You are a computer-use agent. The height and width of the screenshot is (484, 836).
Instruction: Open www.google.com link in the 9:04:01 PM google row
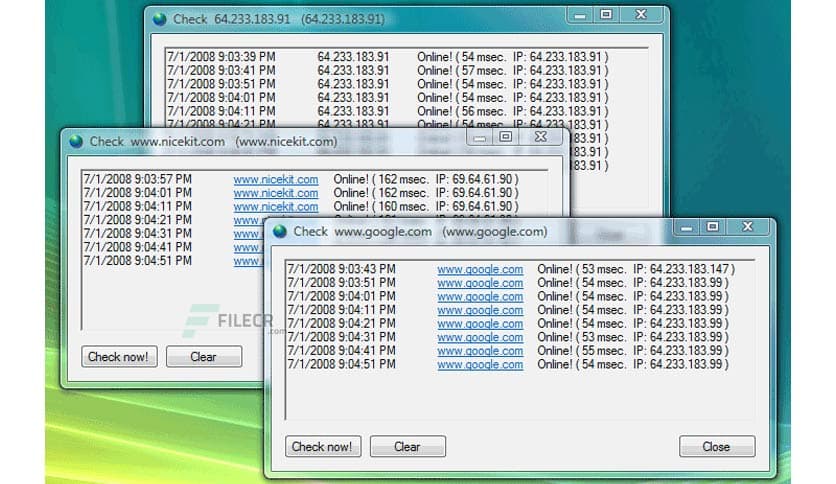point(480,296)
